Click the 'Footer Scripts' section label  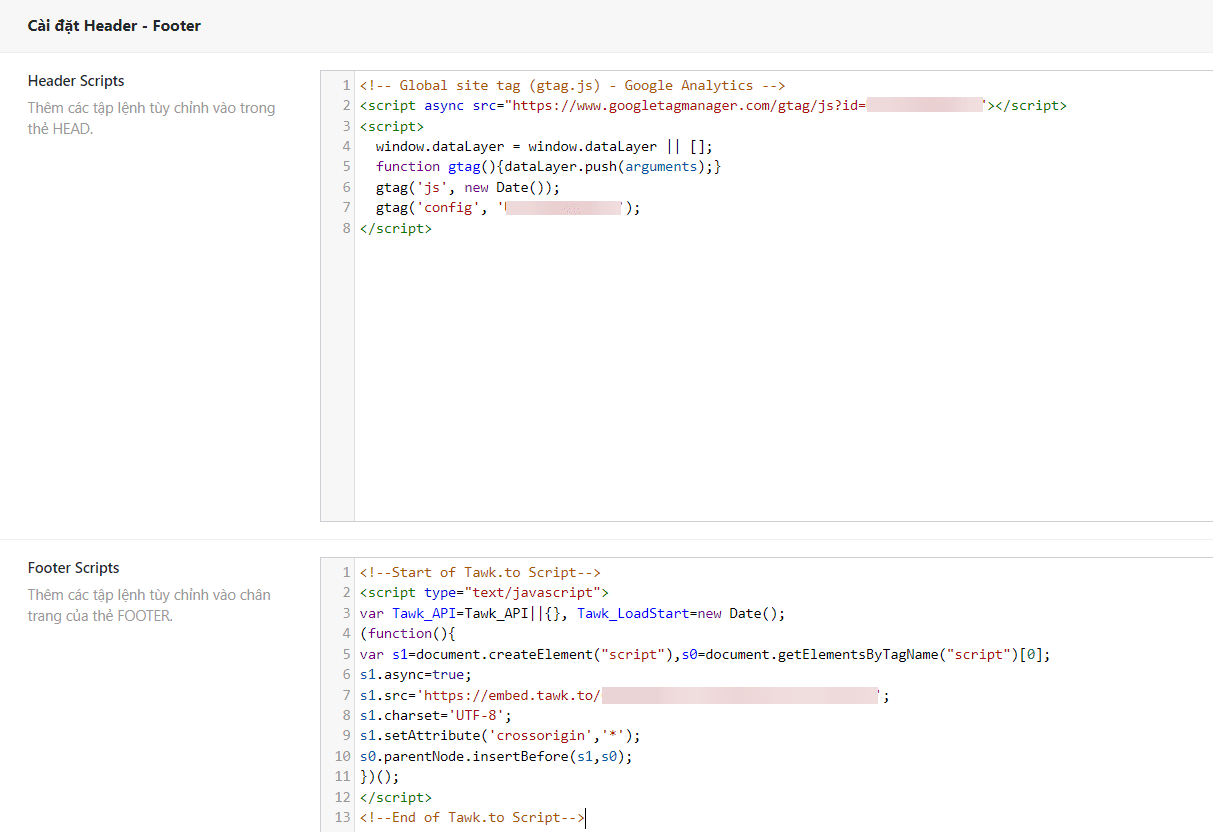click(x=73, y=567)
